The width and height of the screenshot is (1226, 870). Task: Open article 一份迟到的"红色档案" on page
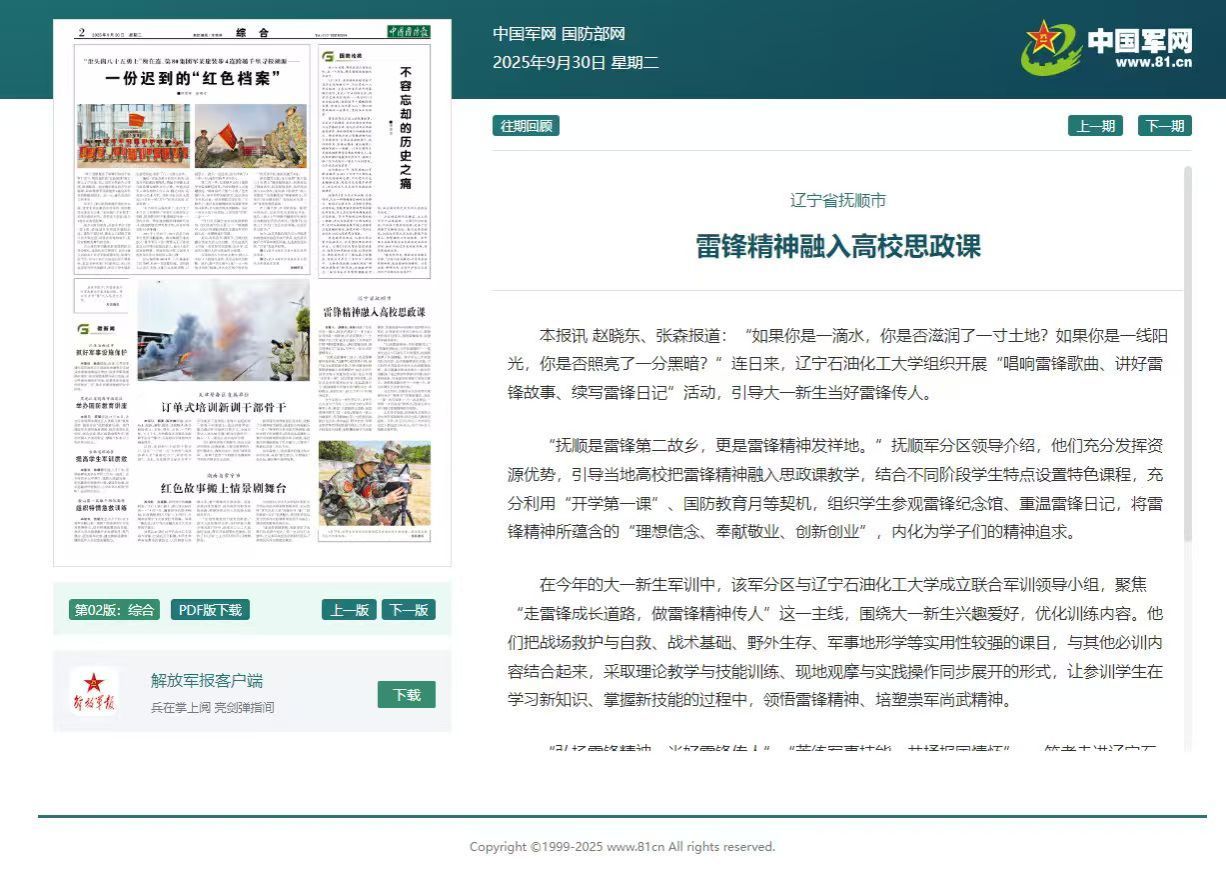click(x=192, y=77)
